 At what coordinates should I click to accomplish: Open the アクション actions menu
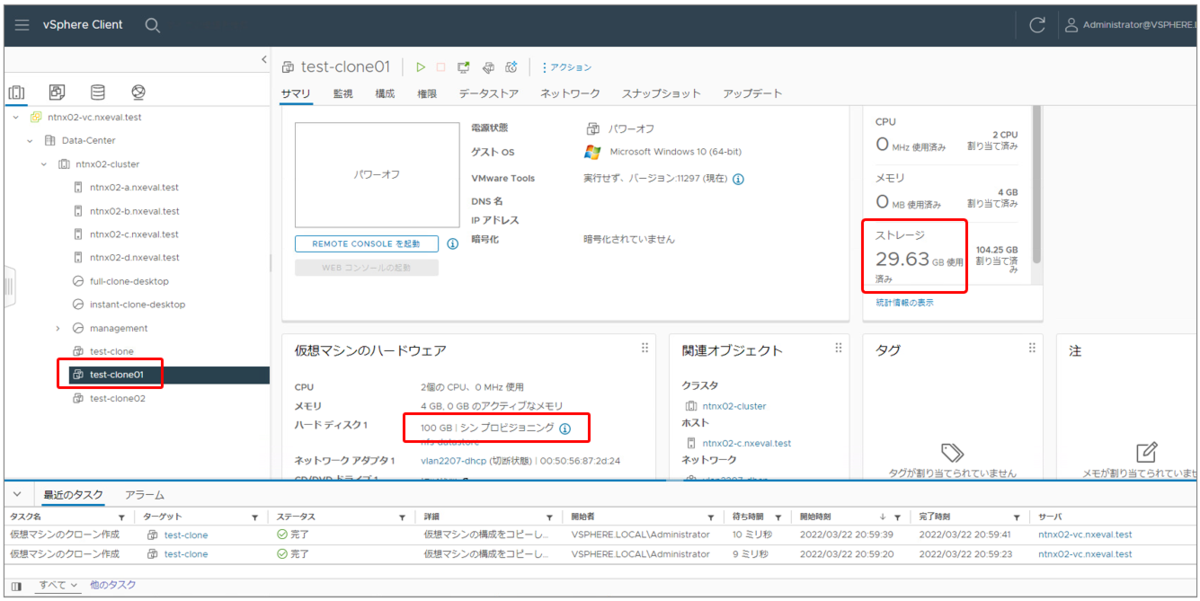pos(566,67)
